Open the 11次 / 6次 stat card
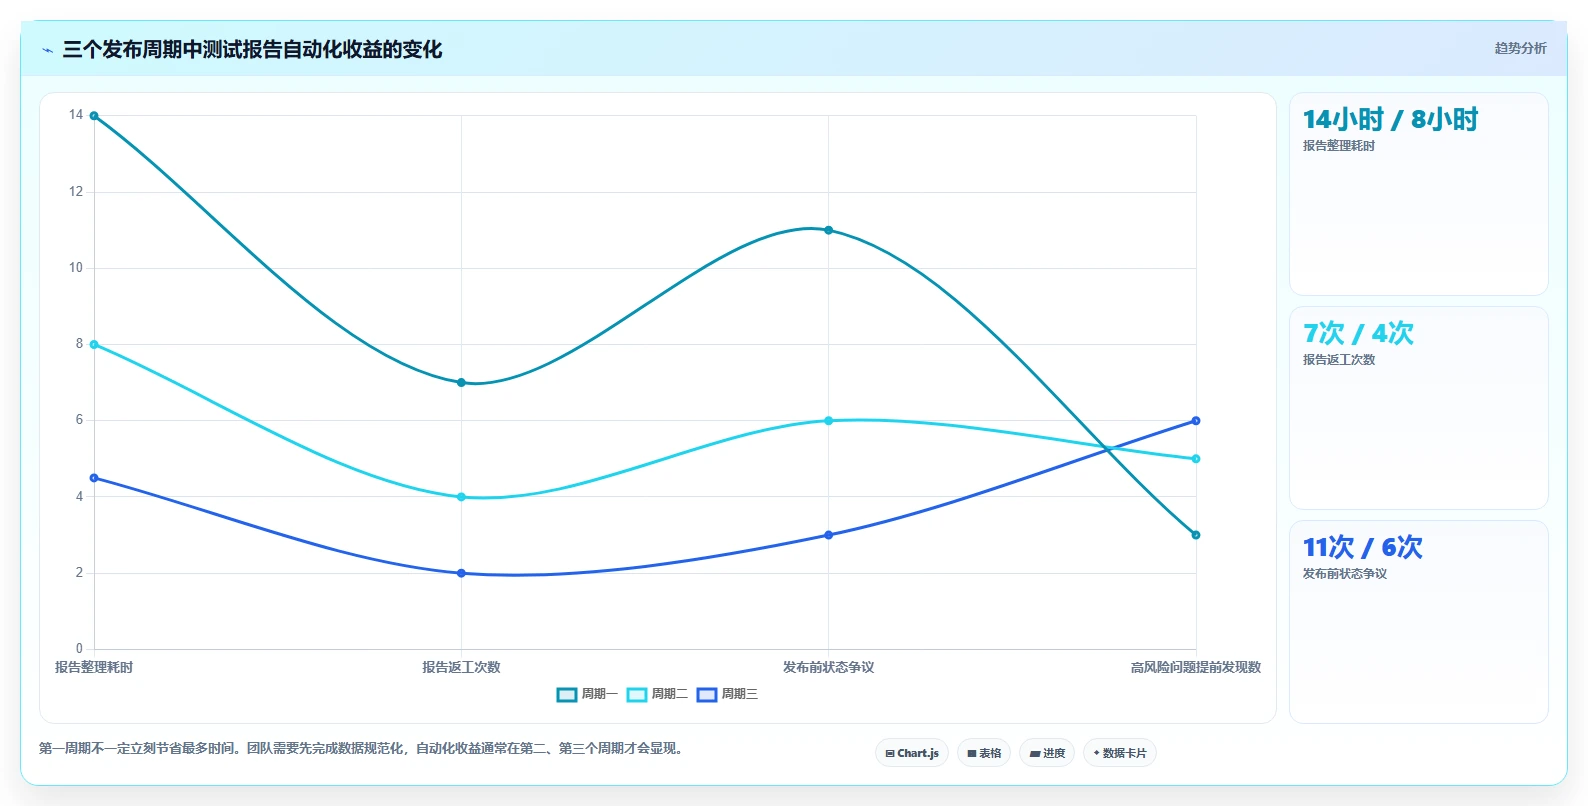The image size is (1588, 806). coord(1418,622)
